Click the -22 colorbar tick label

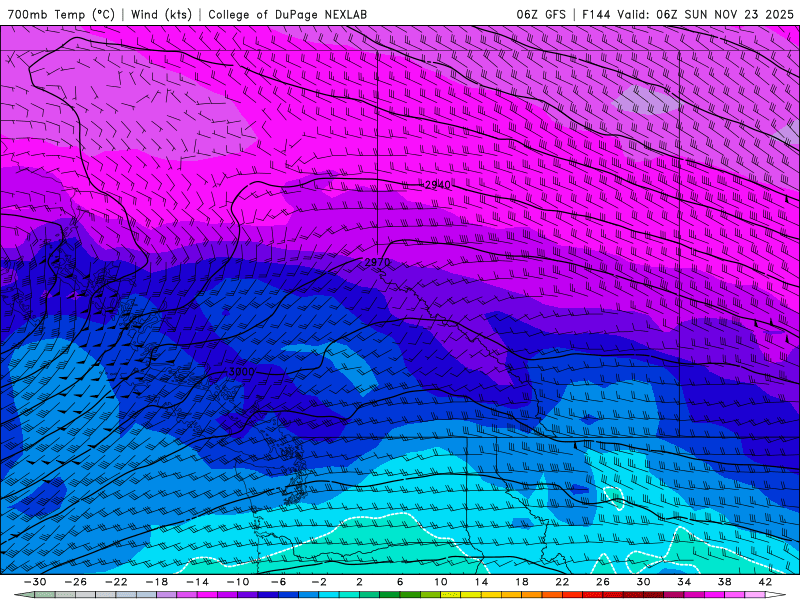click(x=116, y=582)
